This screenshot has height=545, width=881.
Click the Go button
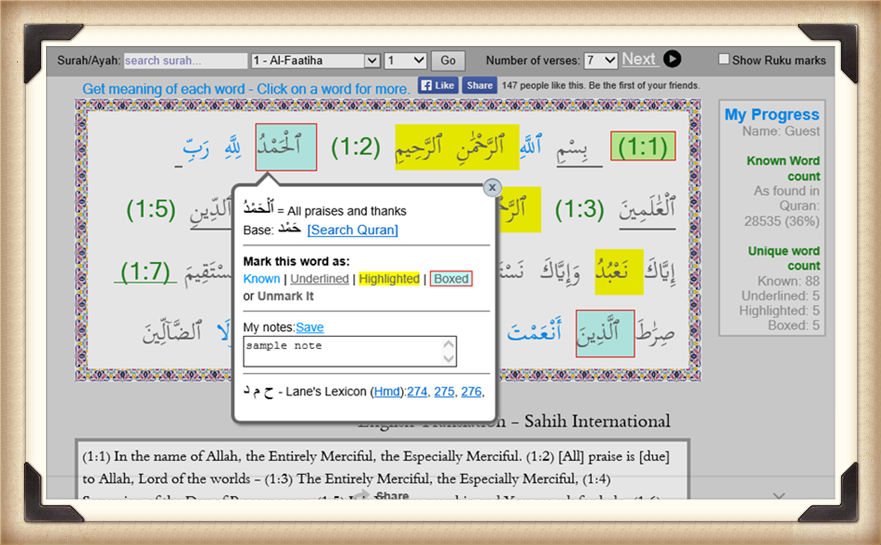[x=448, y=60]
